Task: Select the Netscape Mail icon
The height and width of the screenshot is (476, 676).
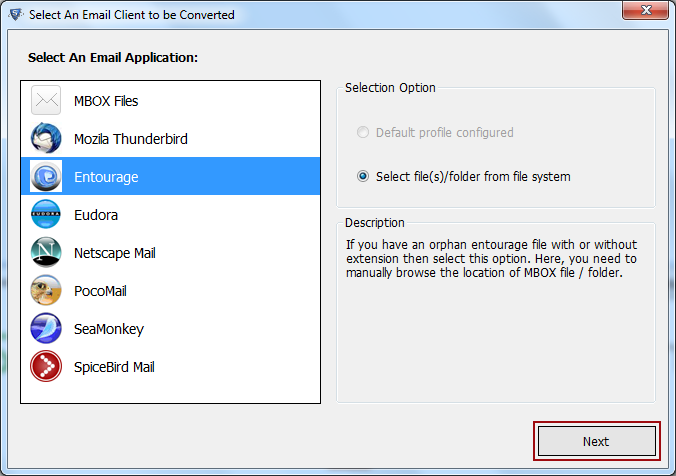Action: pos(46,252)
